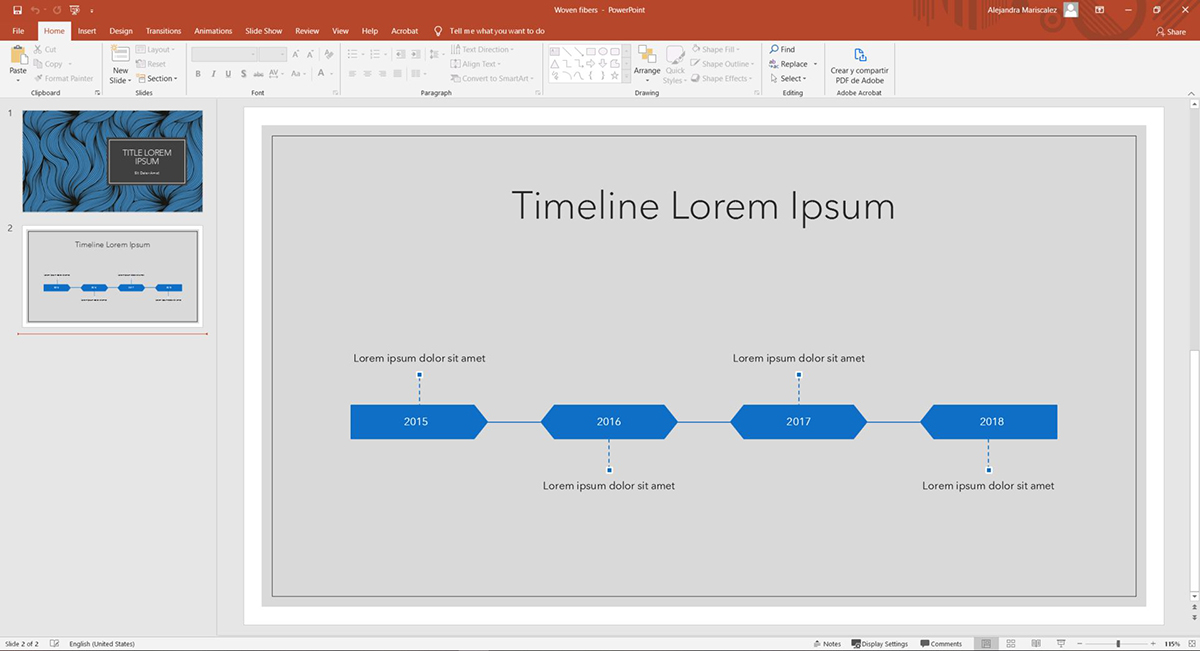Toggle the Notes pane in status bar
The height and width of the screenshot is (651, 1200).
pyautogui.click(x=827, y=644)
